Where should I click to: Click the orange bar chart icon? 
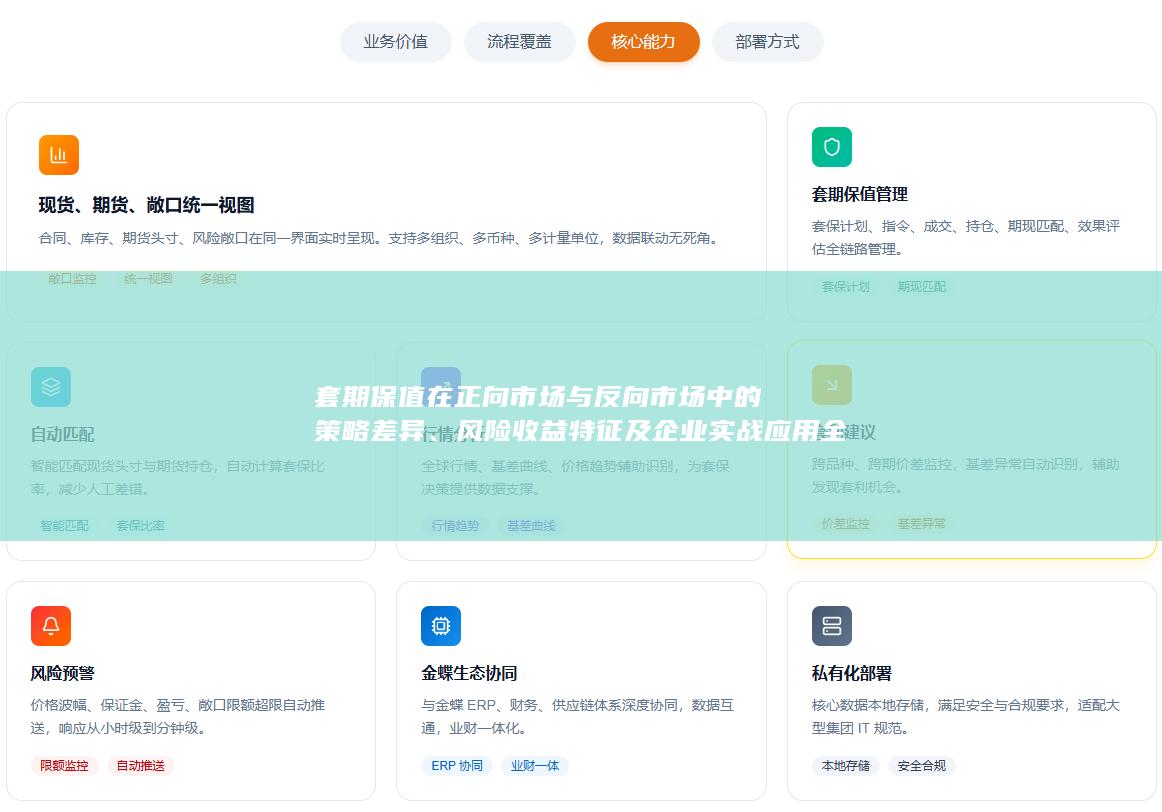[x=59, y=155]
